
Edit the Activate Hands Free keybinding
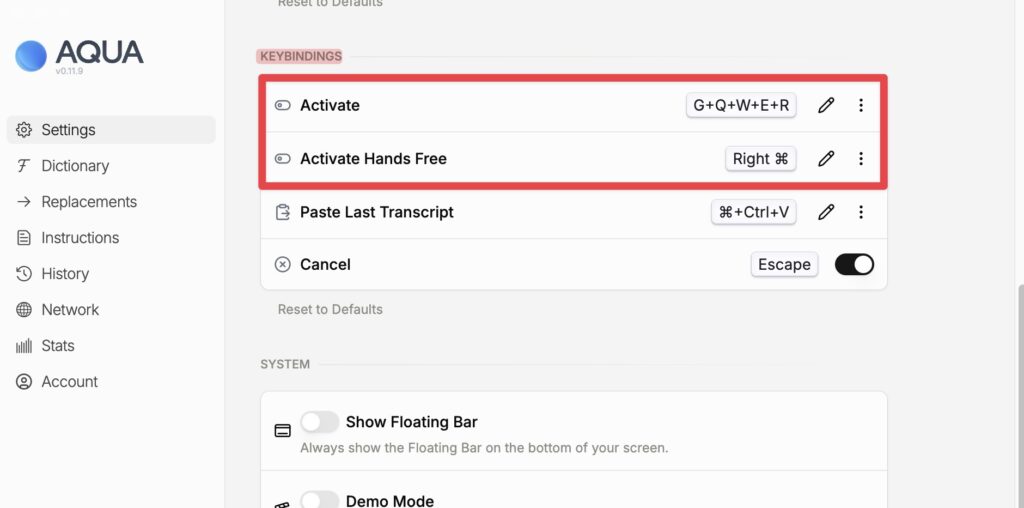click(826, 158)
